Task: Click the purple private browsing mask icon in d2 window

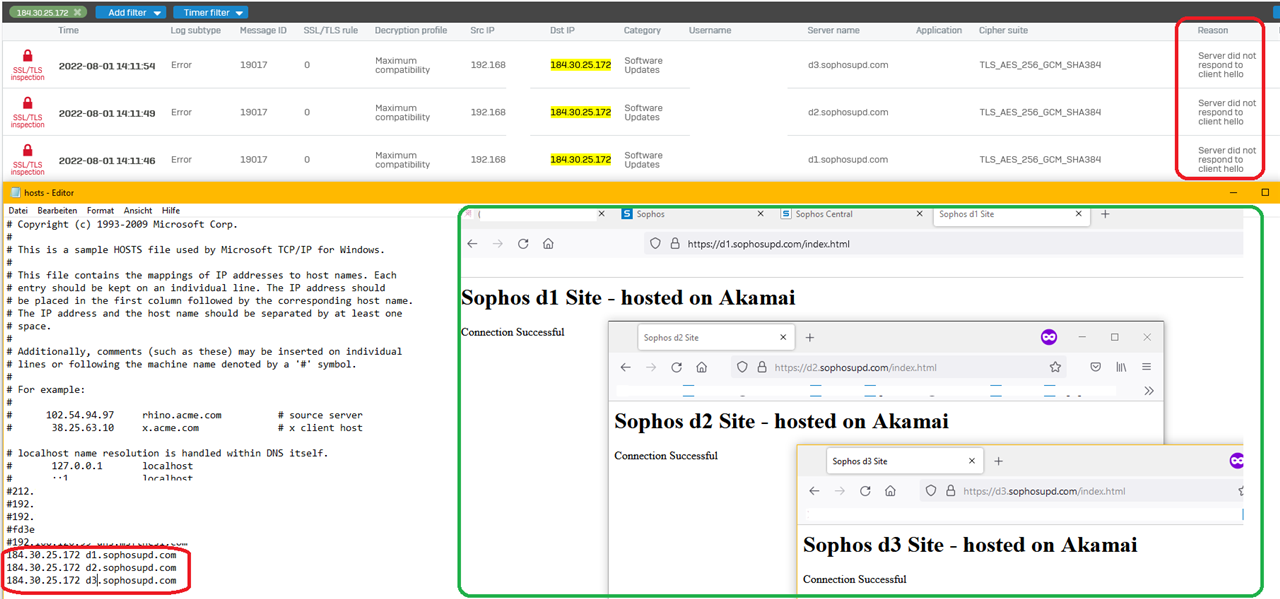Action: 1049,338
